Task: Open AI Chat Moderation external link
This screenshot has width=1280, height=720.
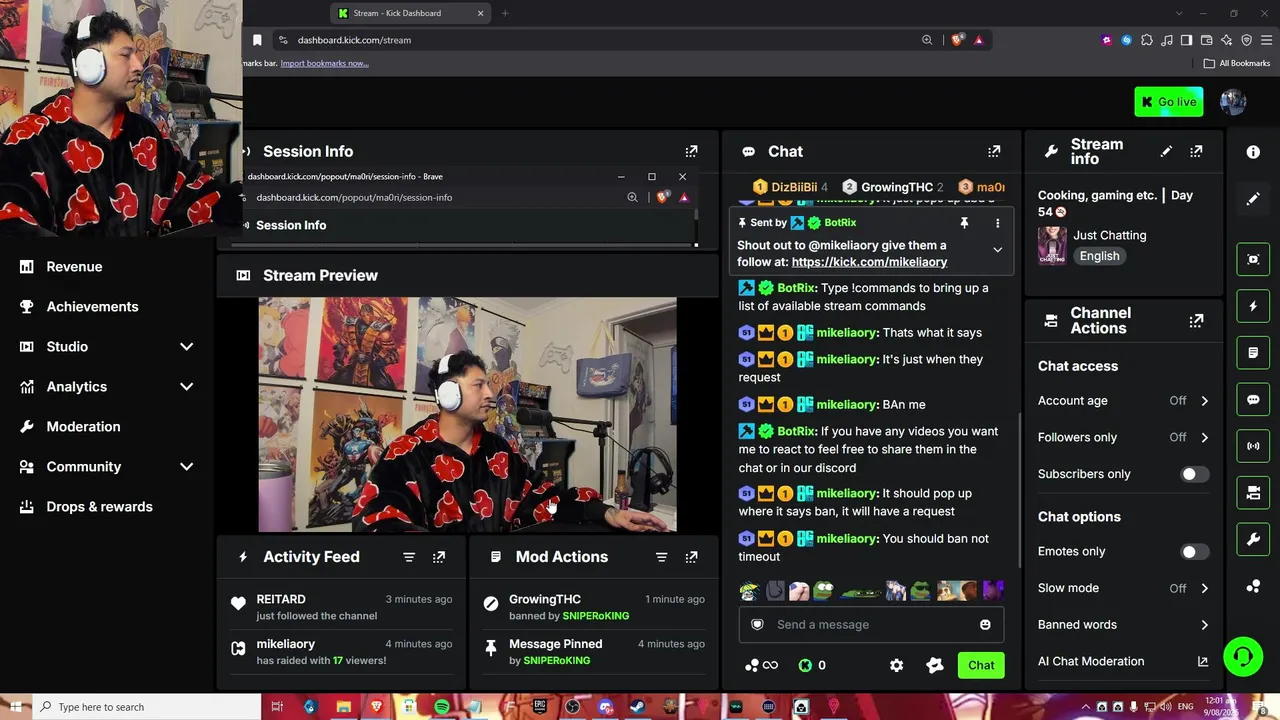Action: coord(1203,661)
